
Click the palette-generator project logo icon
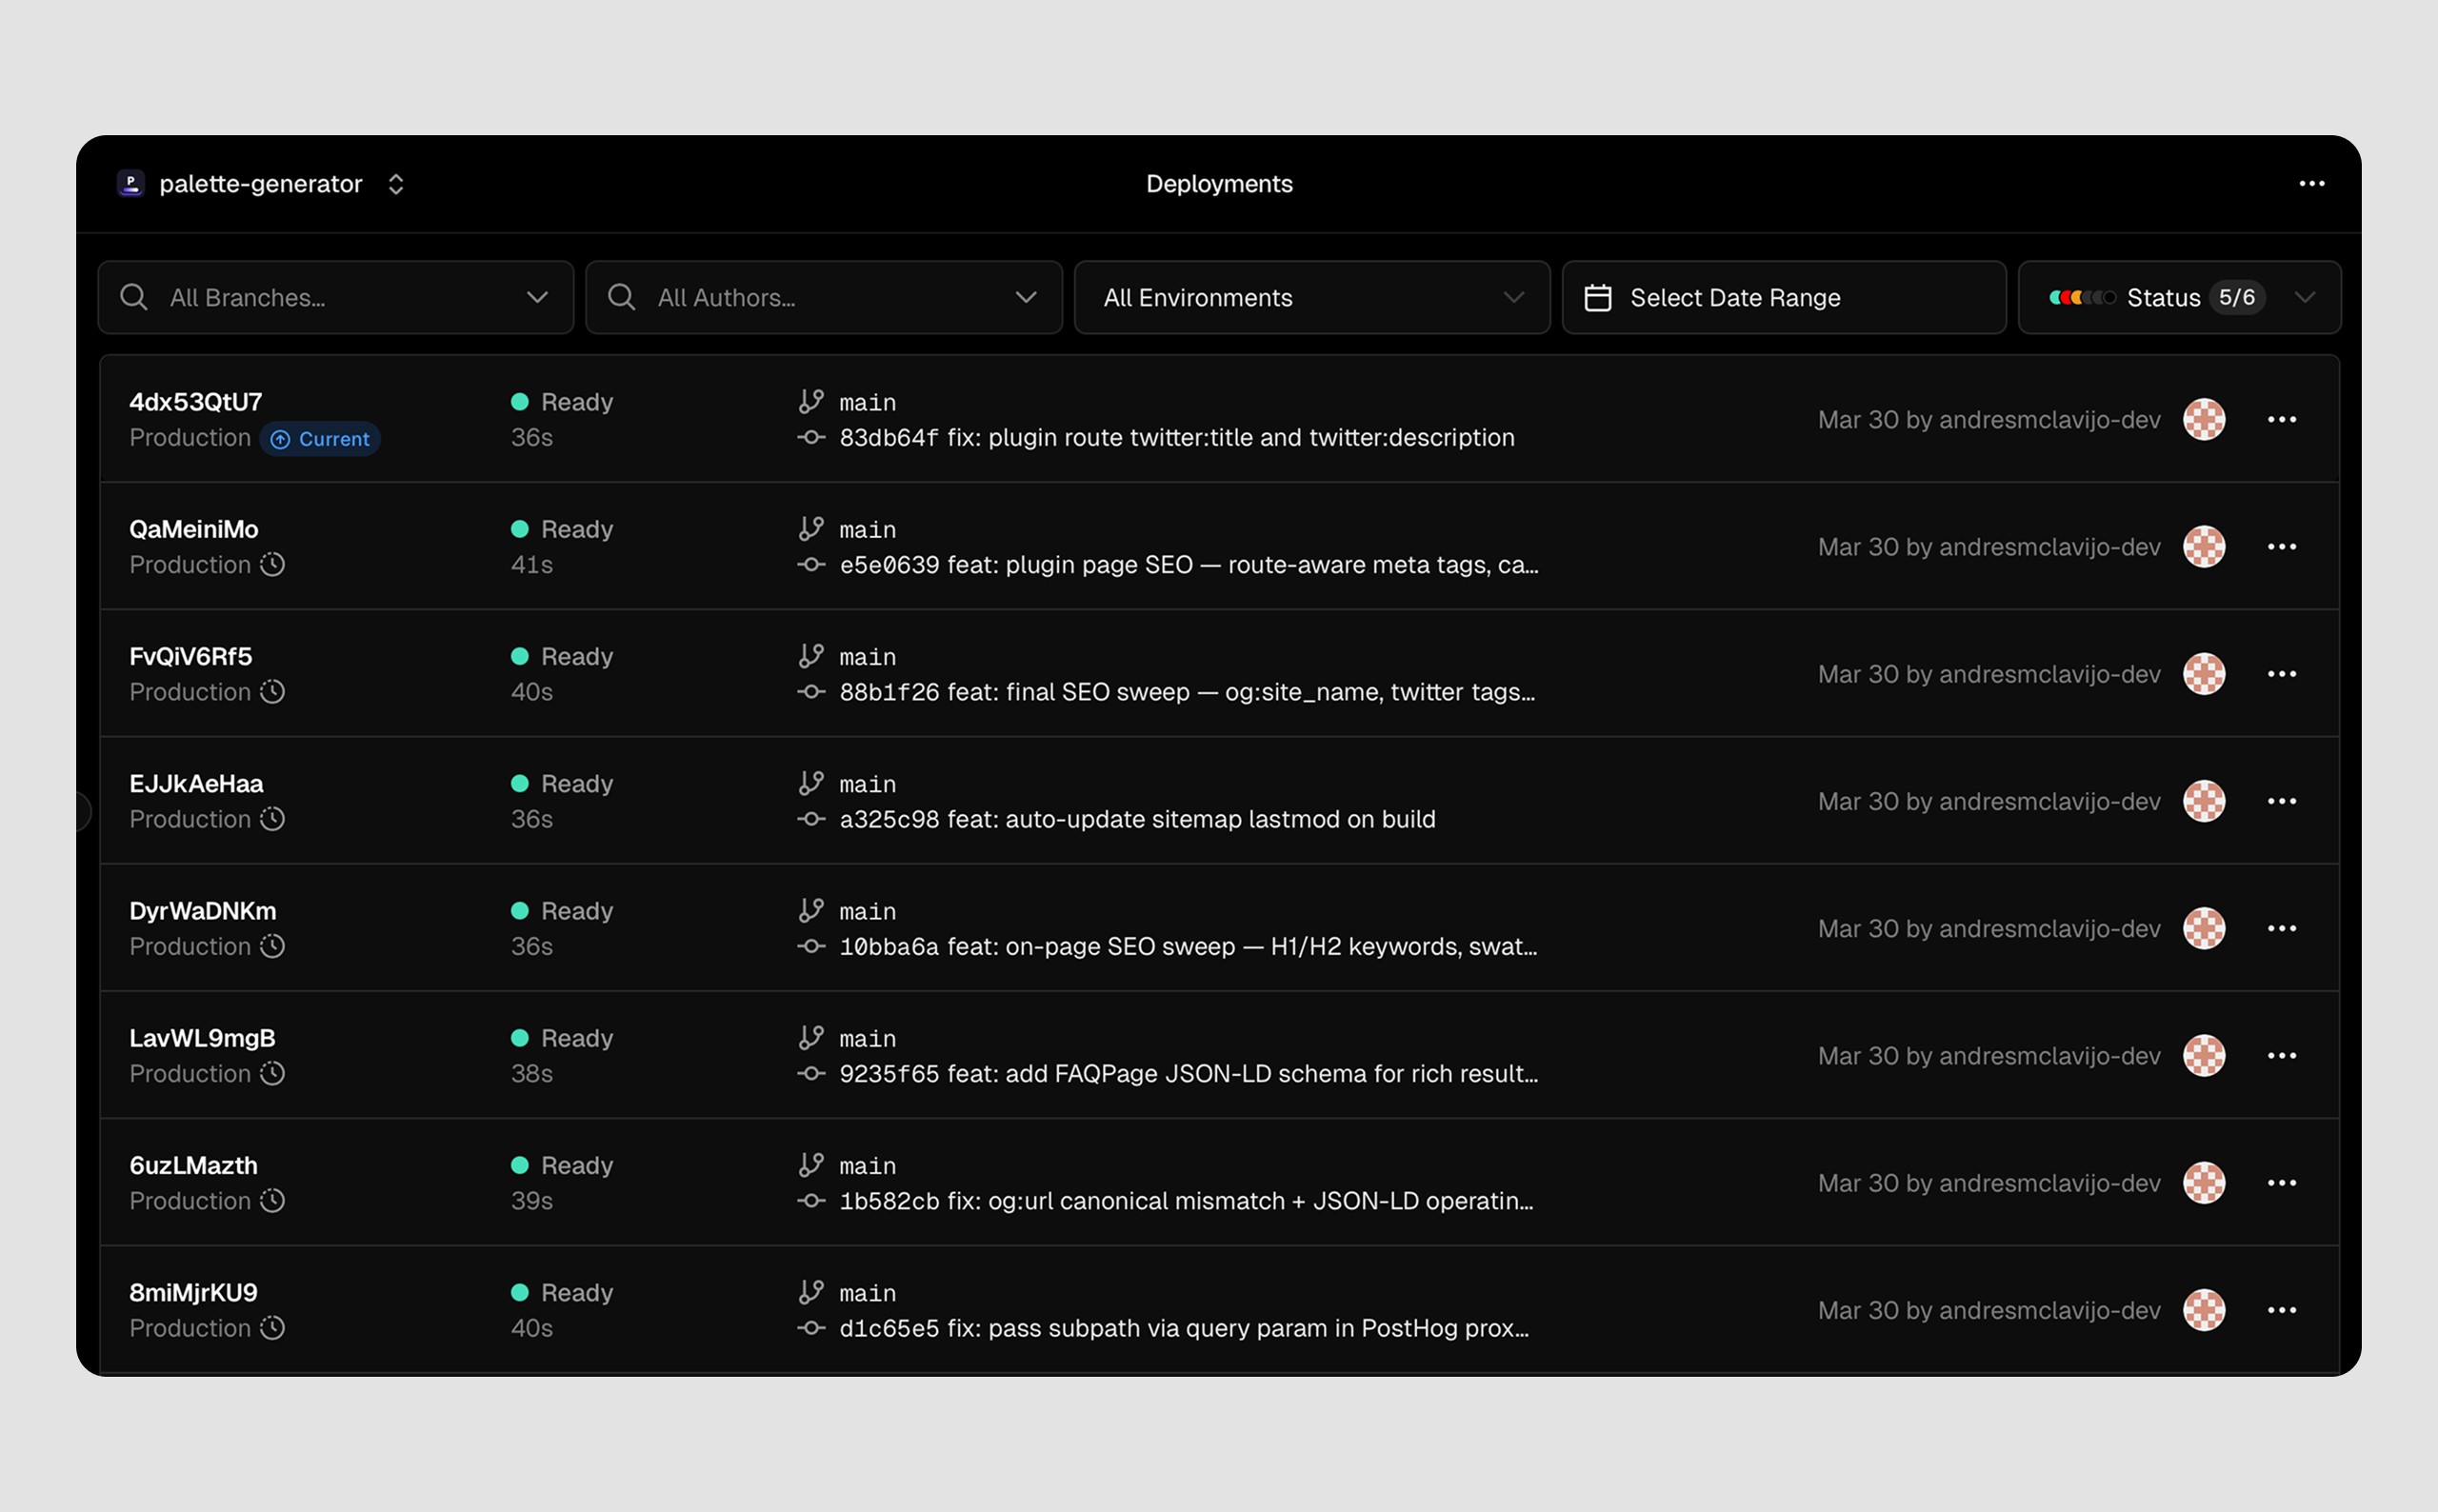[x=131, y=183]
